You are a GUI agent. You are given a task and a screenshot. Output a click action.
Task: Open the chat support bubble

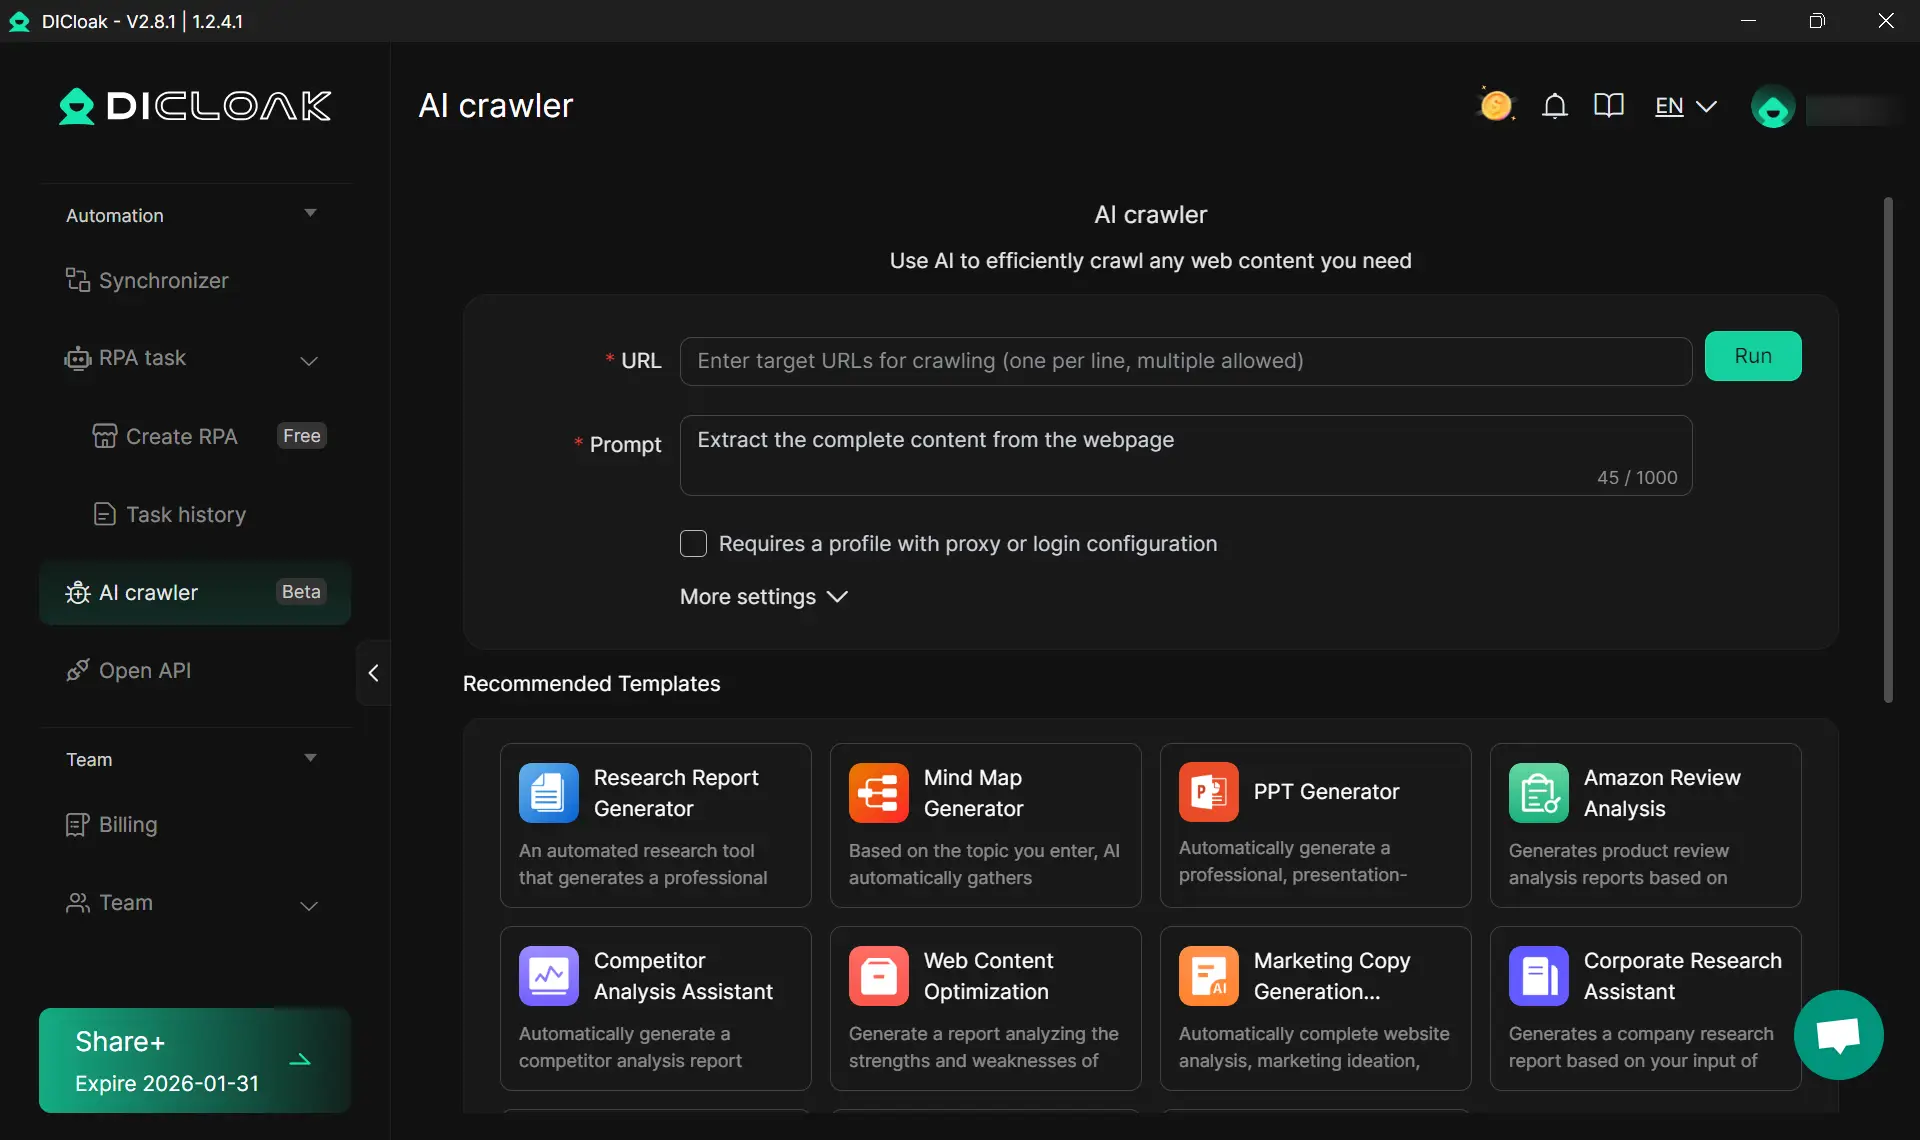(x=1838, y=1035)
